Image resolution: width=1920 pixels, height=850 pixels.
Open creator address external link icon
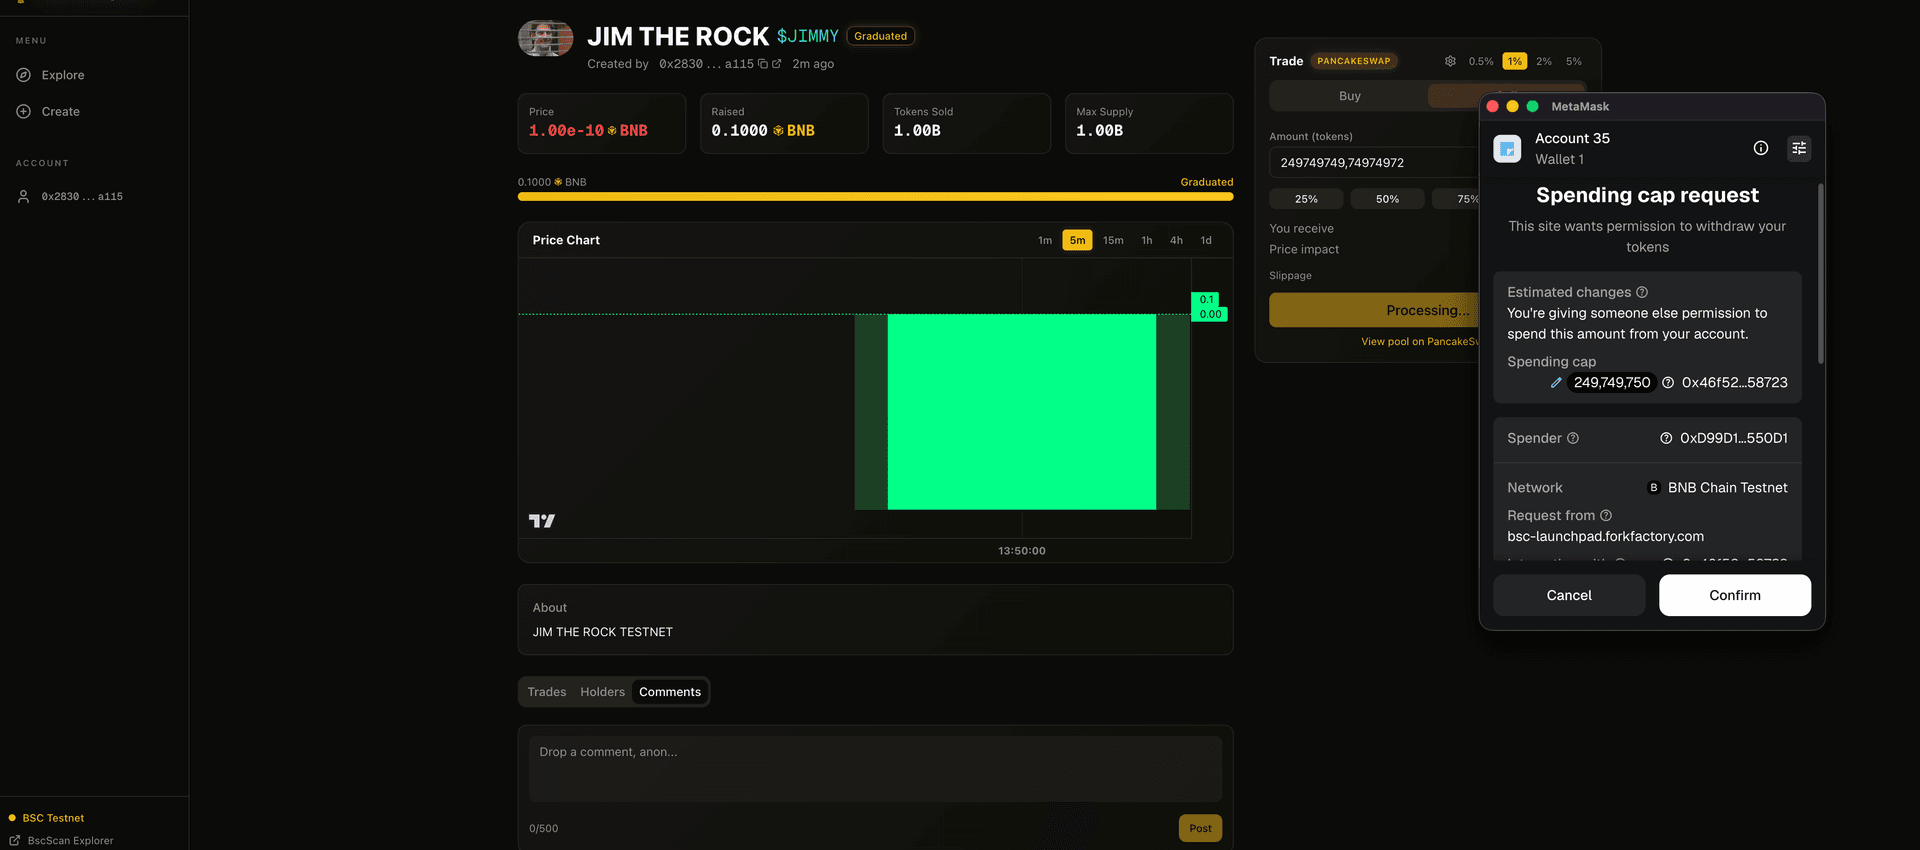tap(777, 64)
